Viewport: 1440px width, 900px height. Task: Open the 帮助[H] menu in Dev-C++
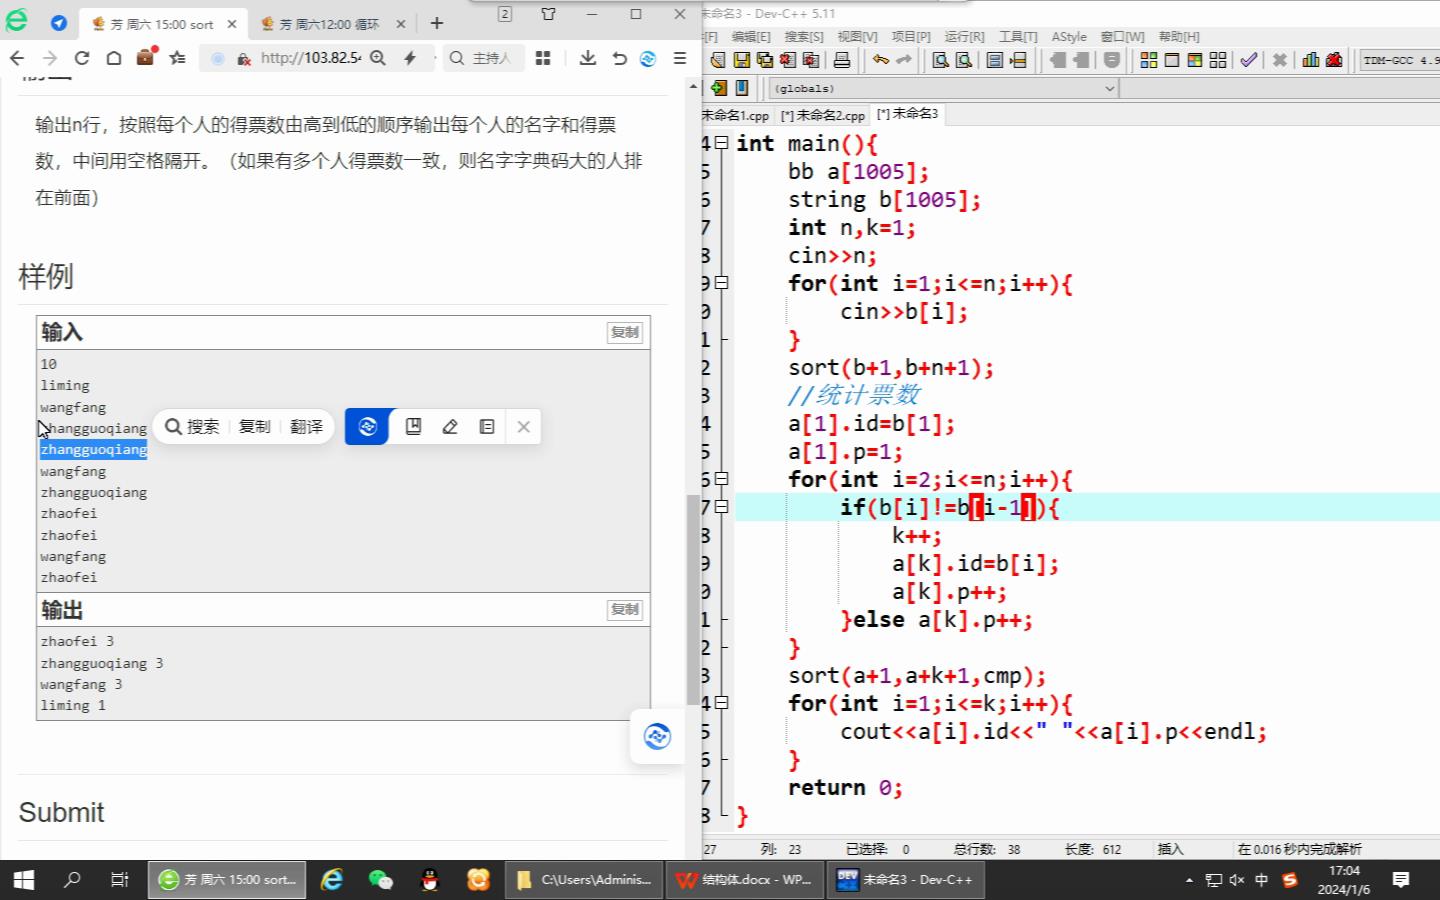(x=1179, y=36)
